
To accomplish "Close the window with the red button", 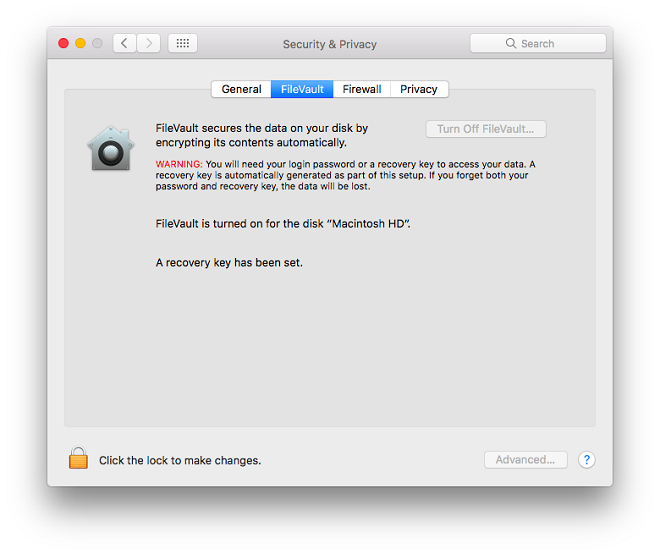I will pyautogui.click(x=64, y=43).
